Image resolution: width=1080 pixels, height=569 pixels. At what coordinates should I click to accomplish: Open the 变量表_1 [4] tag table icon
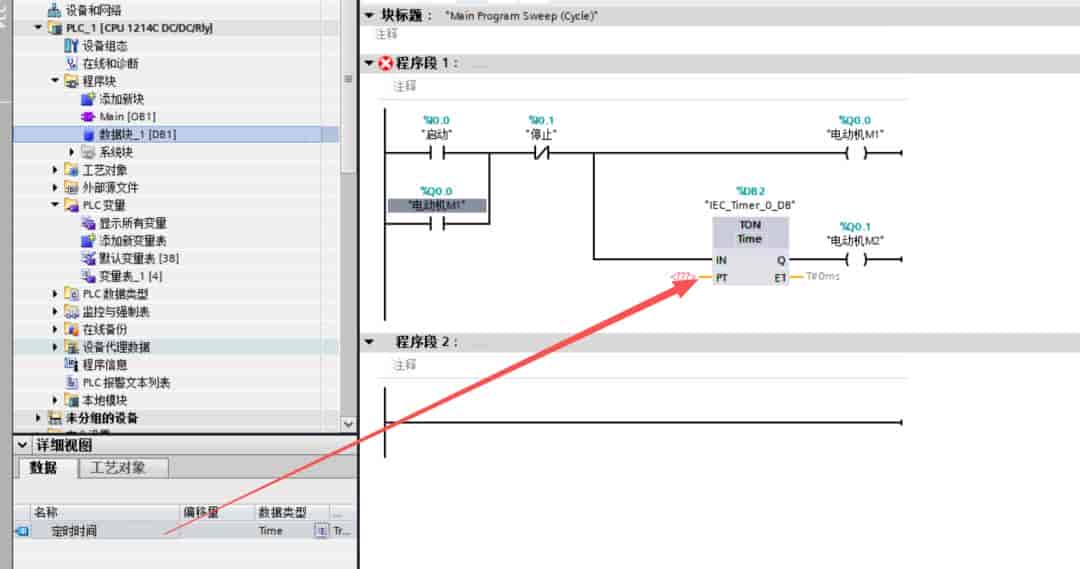coord(87,276)
